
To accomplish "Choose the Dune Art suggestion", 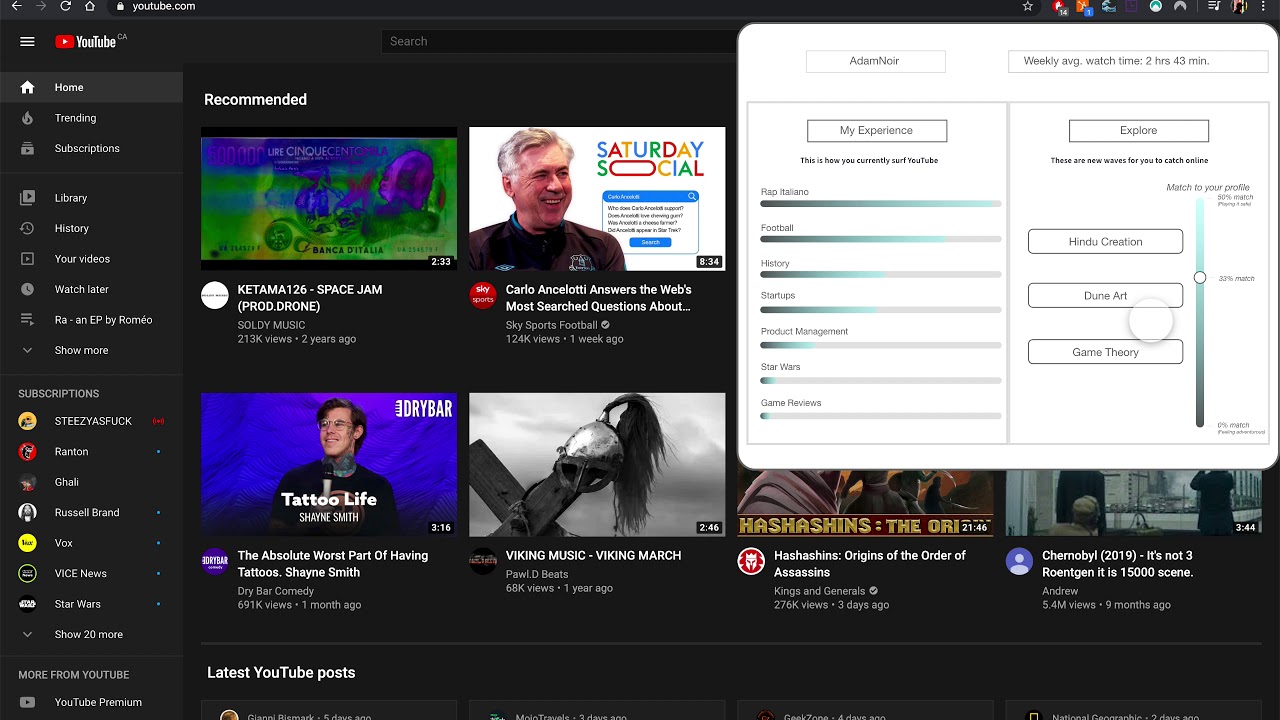I will (x=1105, y=296).
